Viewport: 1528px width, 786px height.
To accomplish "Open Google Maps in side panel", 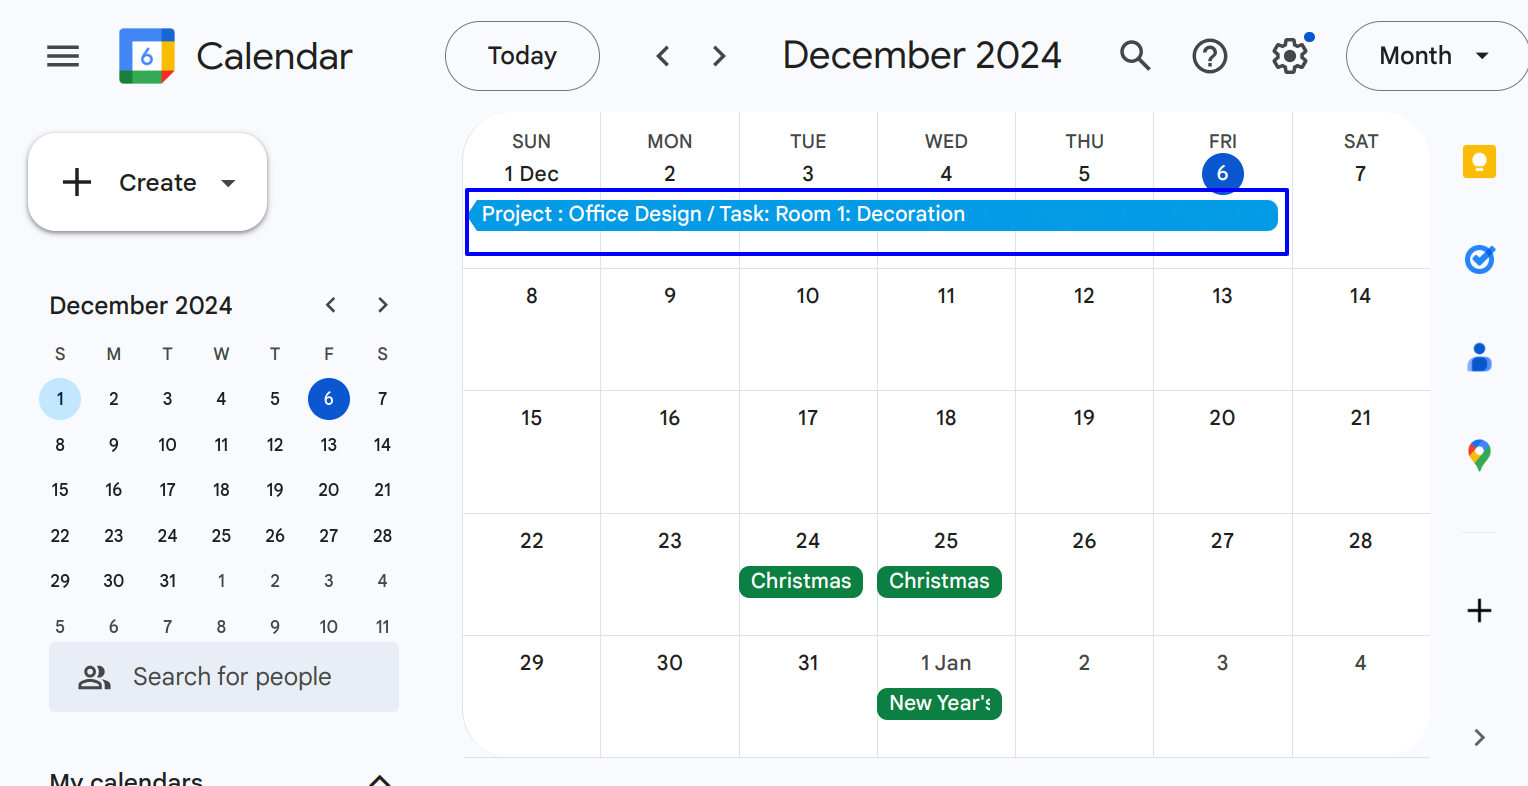I will click(x=1479, y=455).
